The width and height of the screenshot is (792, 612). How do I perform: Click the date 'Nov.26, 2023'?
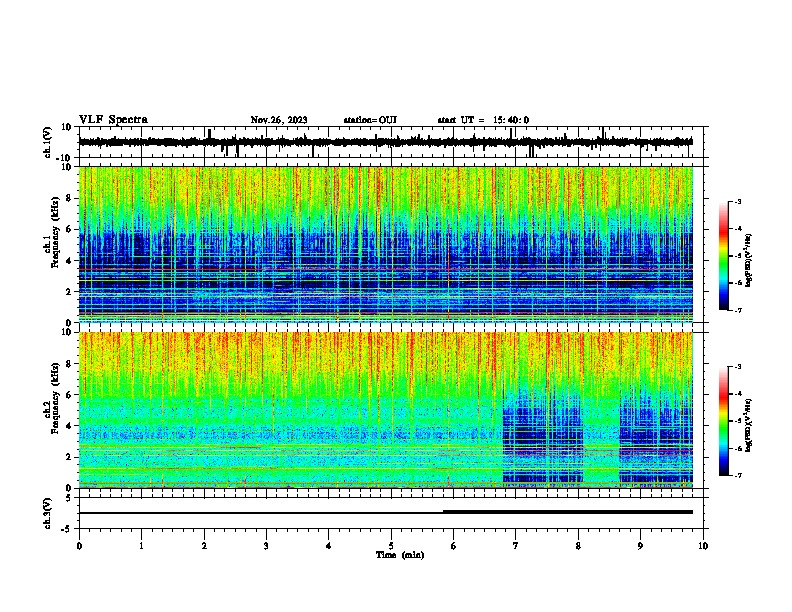click(x=279, y=120)
